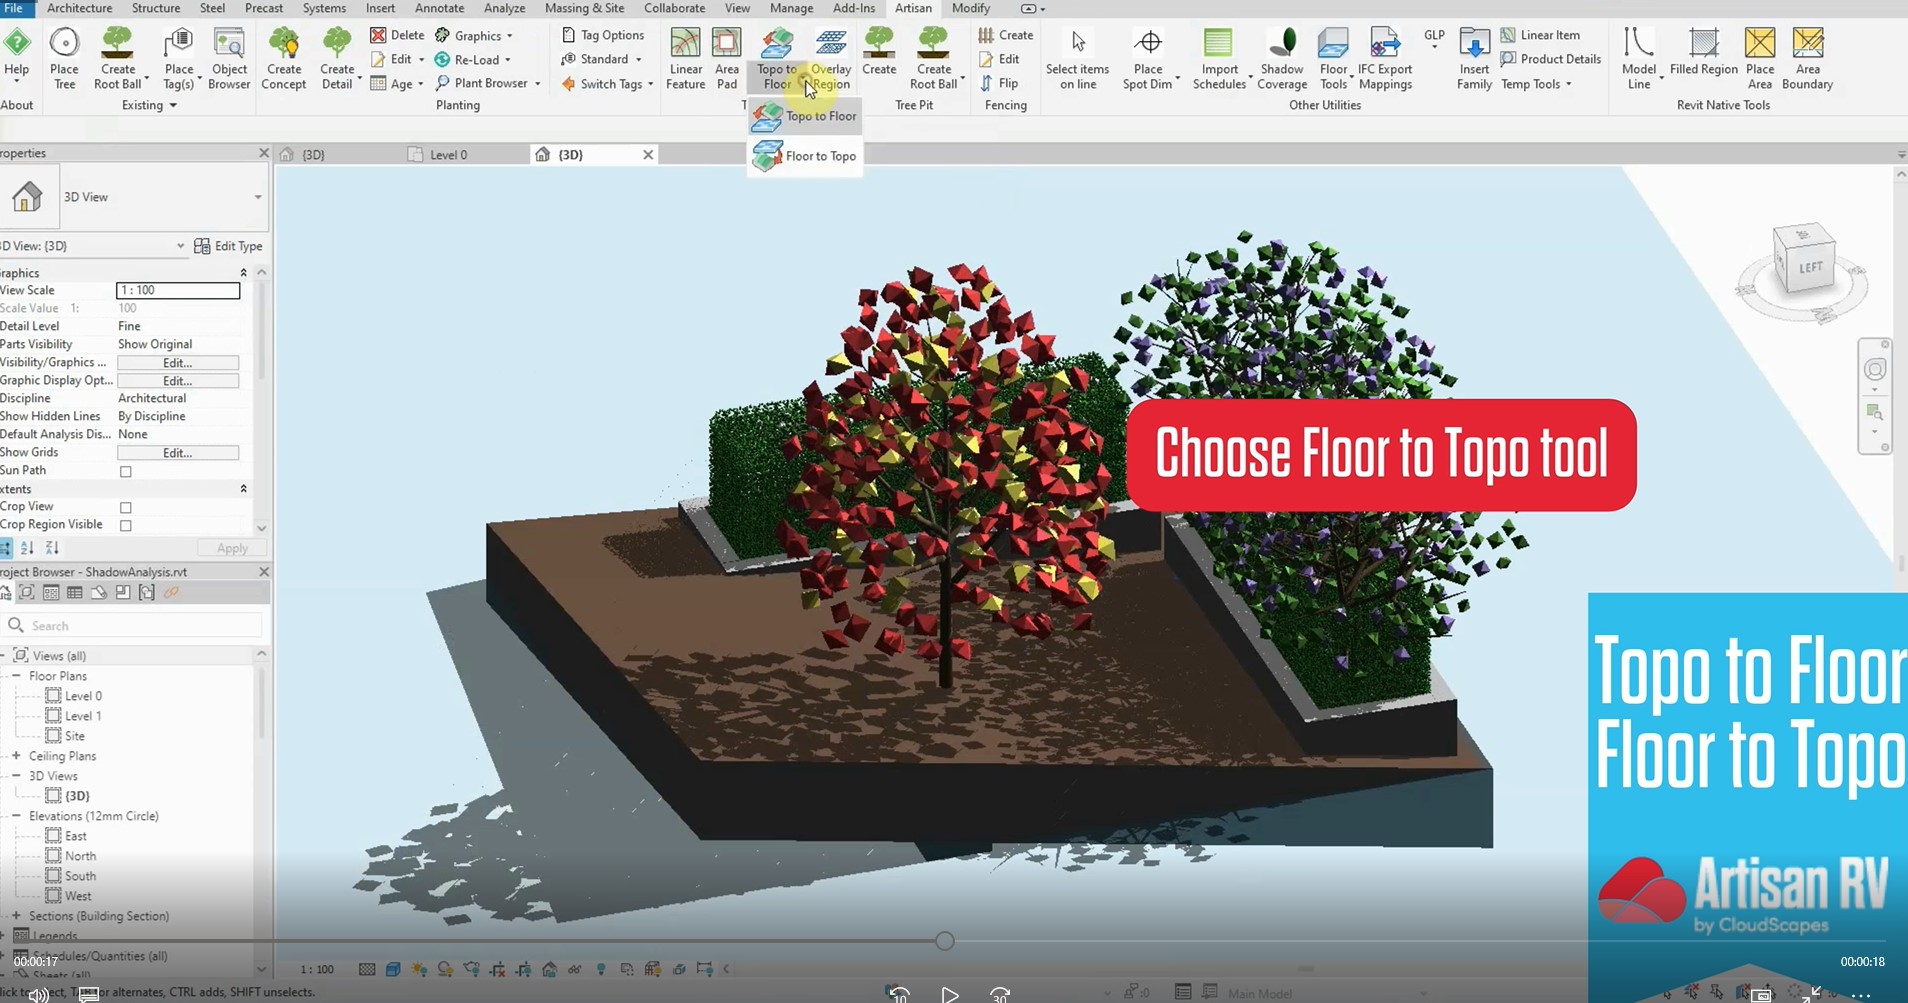Screen dimensions: 1908x1003
Task: Open the 3D View type dropdown
Action: (x=257, y=197)
